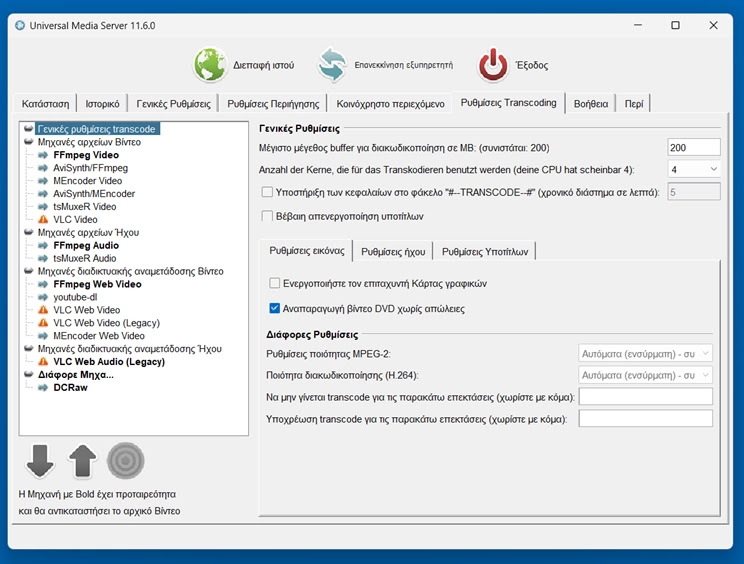Image resolution: width=744 pixels, height=564 pixels.
Task: Click arrow icon beside FFmpeg Web Video
Action: click(43, 284)
